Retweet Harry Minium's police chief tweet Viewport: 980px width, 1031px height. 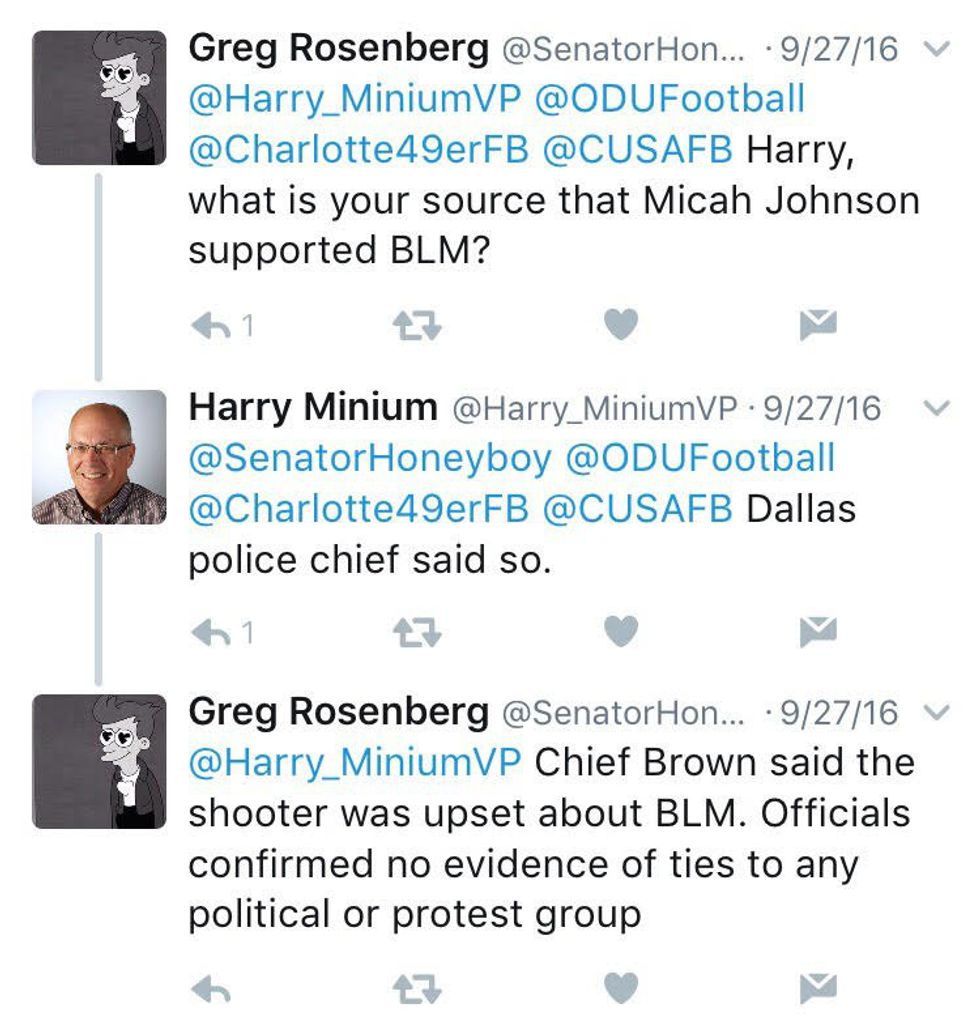(x=415, y=632)
